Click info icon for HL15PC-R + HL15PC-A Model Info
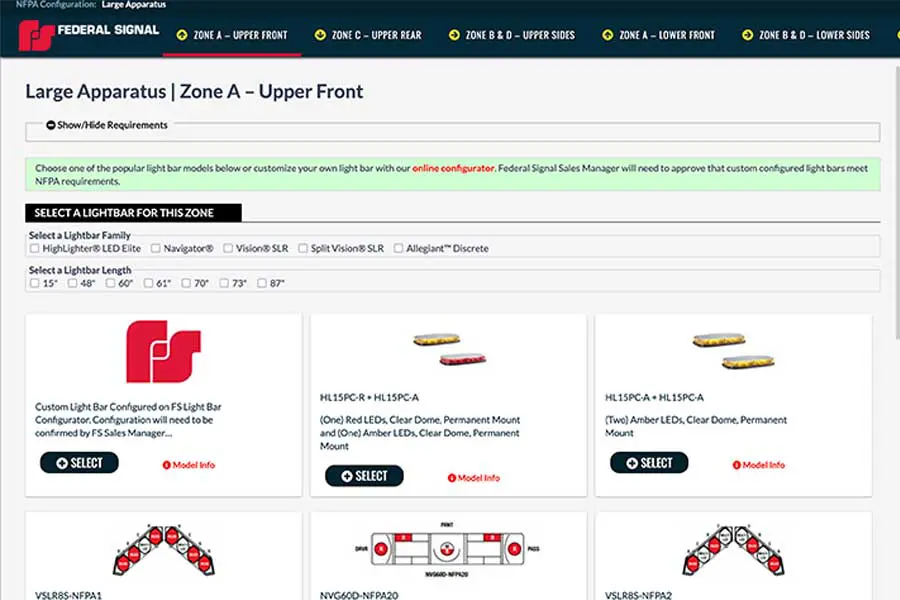This screenshot has height=600, width=900. [x=452, y=478]
